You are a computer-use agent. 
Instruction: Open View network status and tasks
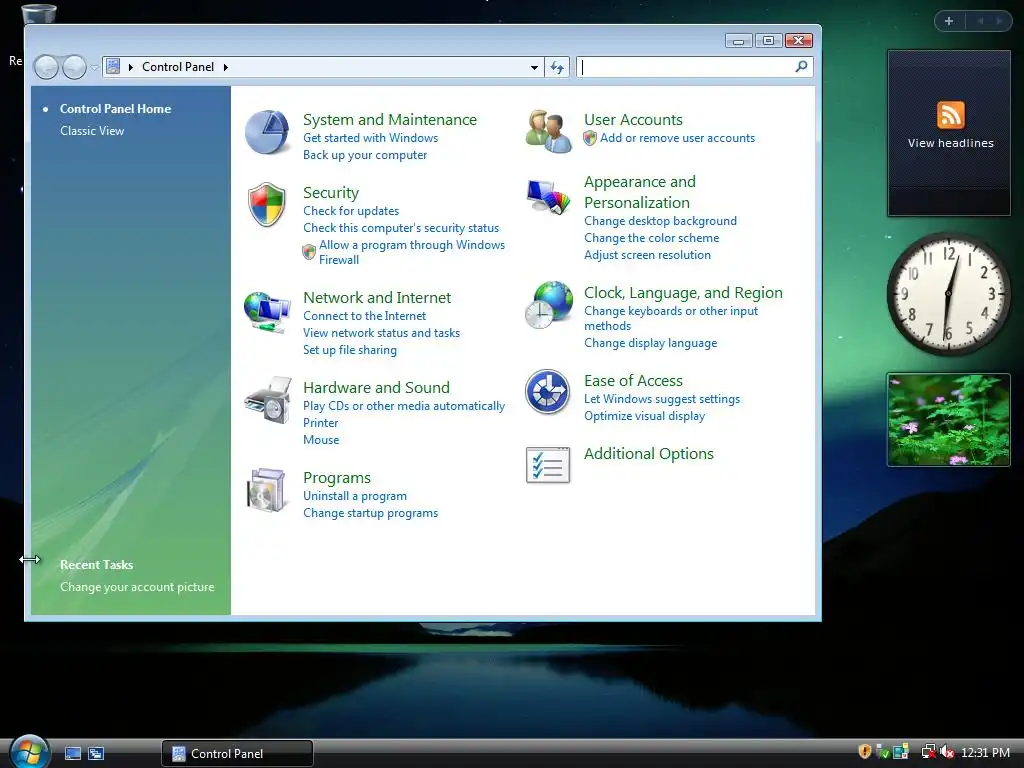tap(381, 332)
